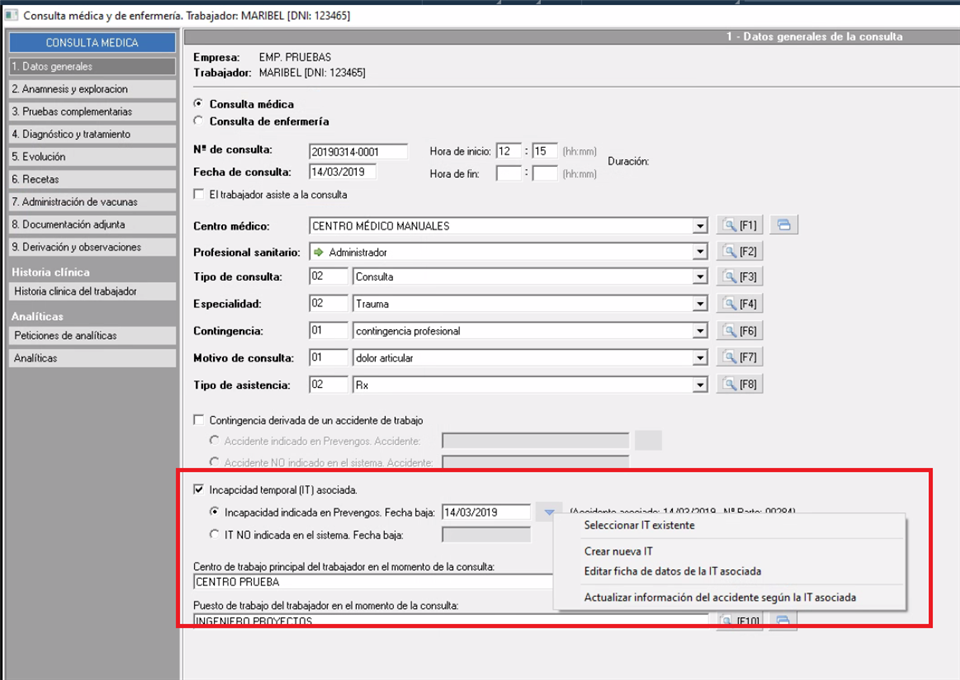Open the IT options arrow beside Fecha baja

tap(549, 513)
